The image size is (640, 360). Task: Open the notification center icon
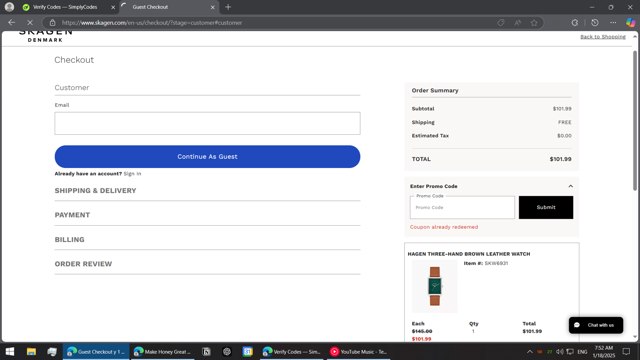(627, 351)
